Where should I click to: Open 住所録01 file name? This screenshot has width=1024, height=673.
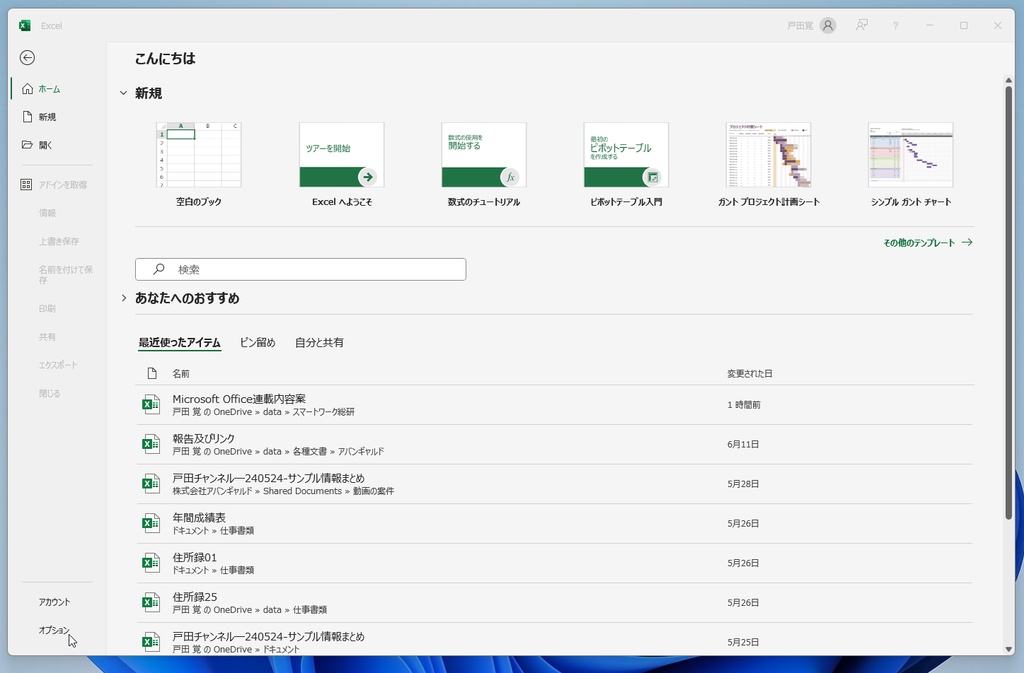[195, 557]
